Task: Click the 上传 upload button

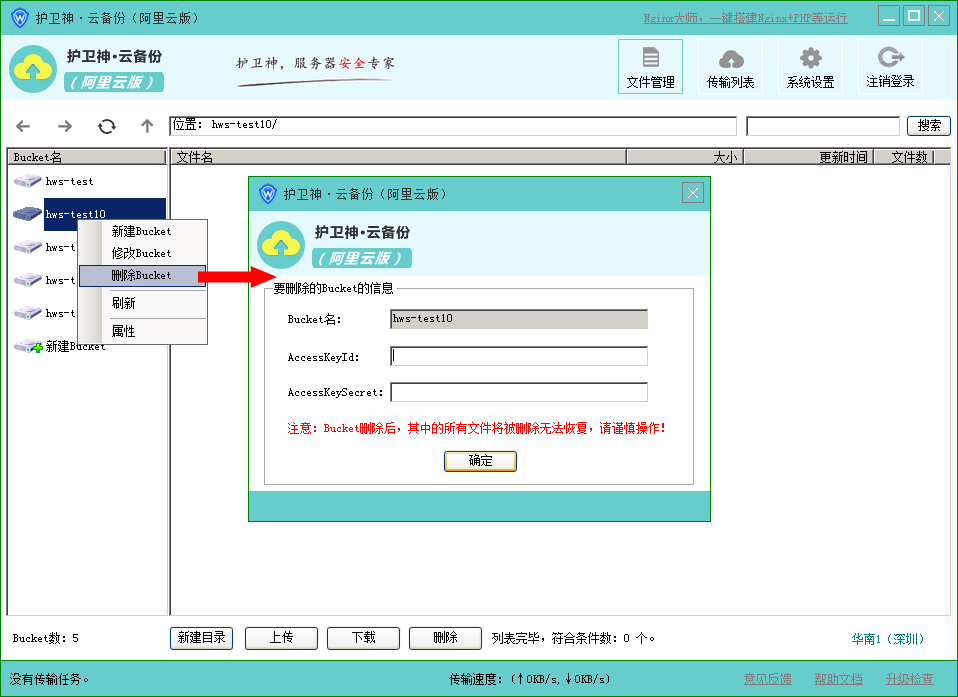Action: [x=281, y=638]
